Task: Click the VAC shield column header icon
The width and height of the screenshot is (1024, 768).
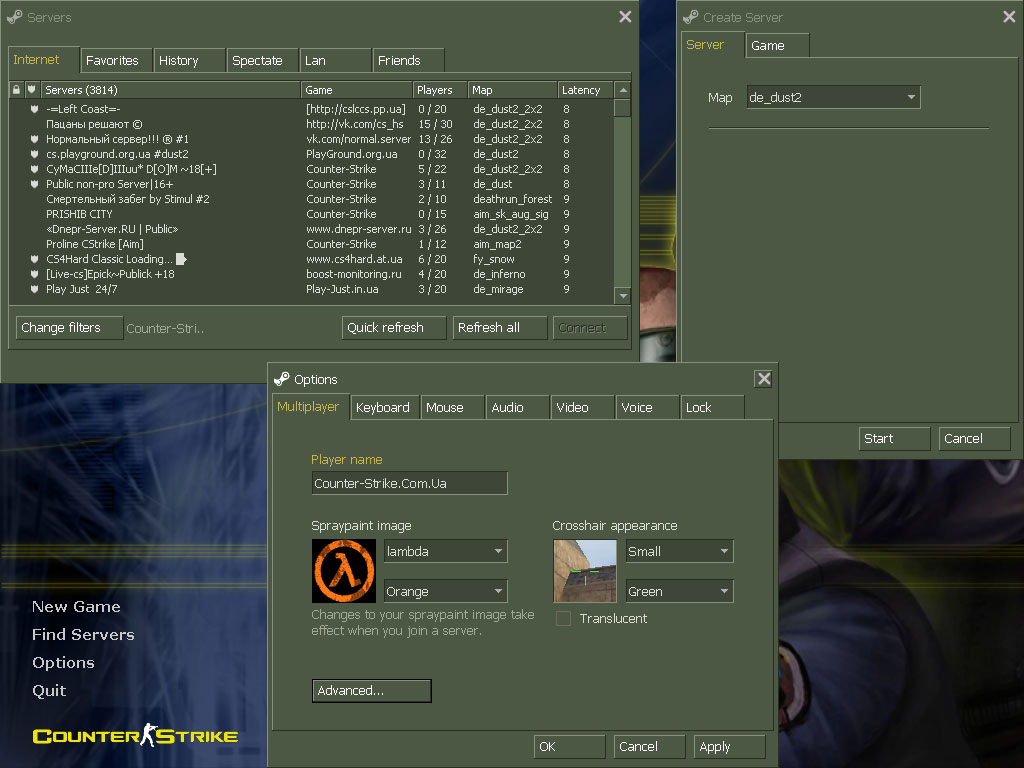Action: click(x=32, y=90)
